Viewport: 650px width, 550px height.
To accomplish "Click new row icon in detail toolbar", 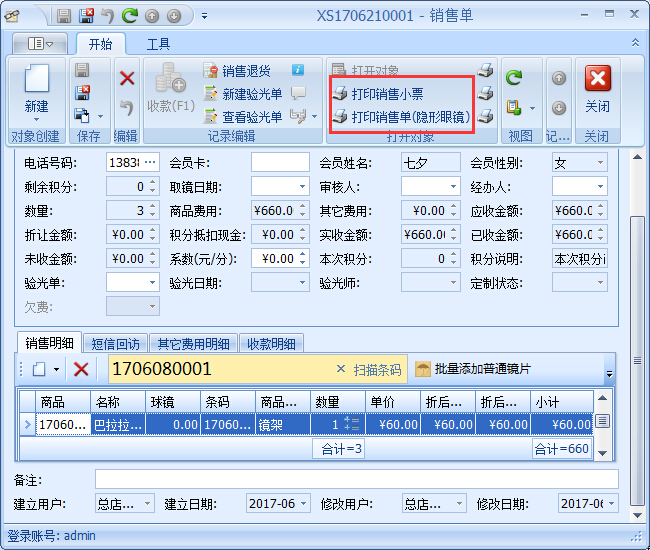I will pyautogui.click(x=39, y=368).
